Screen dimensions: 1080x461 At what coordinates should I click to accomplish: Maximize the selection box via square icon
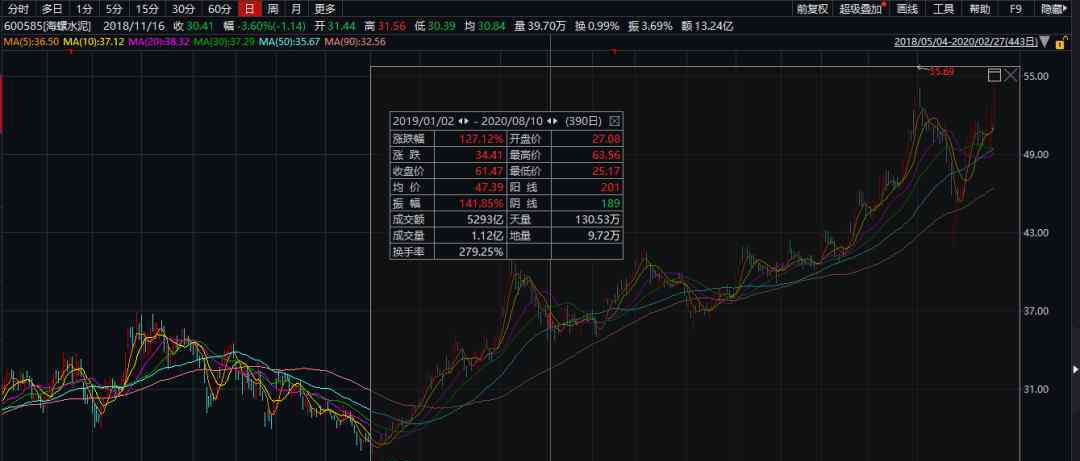pos(994,76)
